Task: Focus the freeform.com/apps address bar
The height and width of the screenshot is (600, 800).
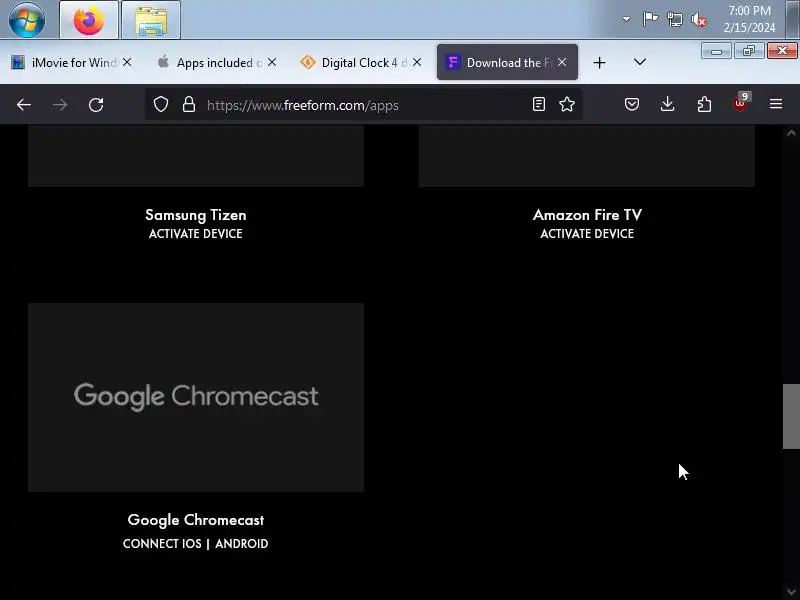Action: [x=362, y=105]
